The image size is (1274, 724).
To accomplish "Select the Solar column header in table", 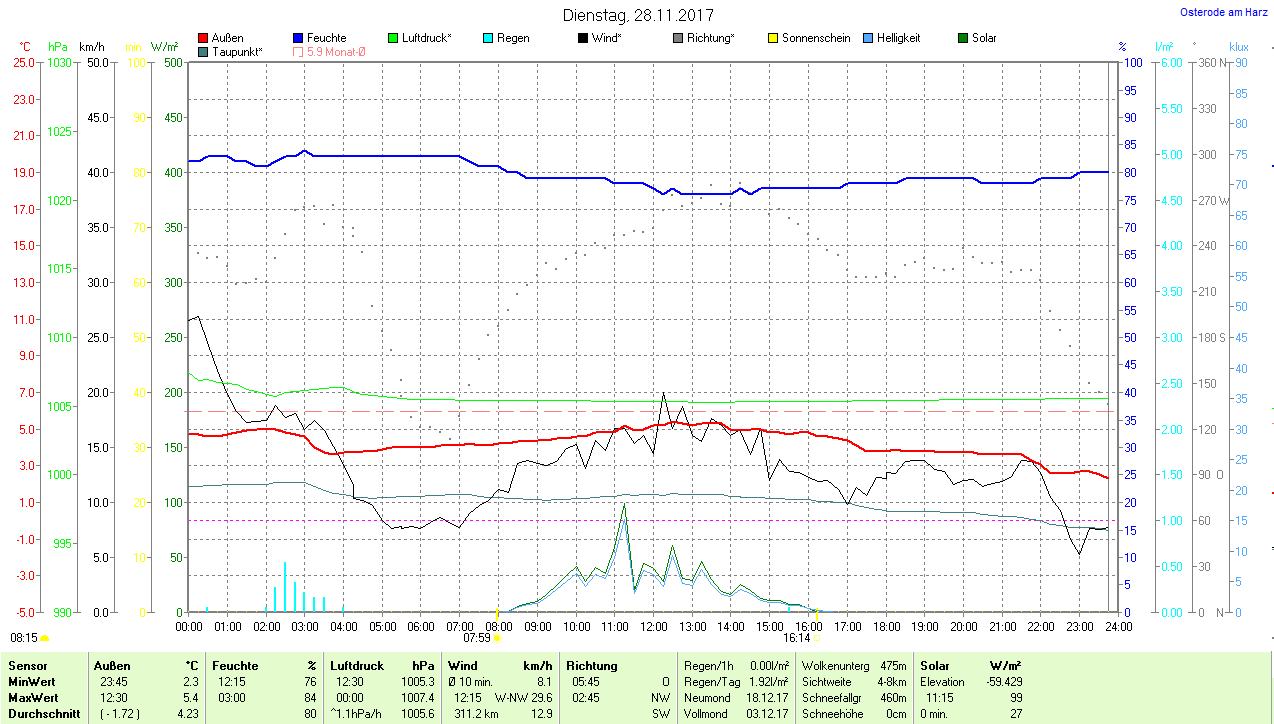I will (934, 665).
